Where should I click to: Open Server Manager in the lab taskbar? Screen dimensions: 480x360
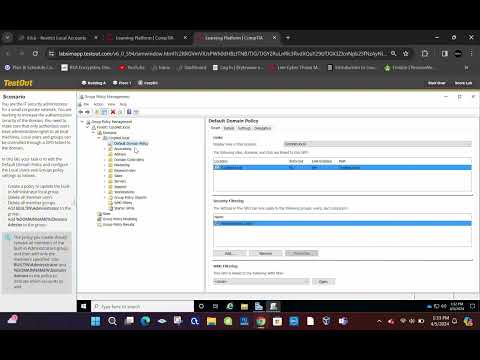click(259, 306)
